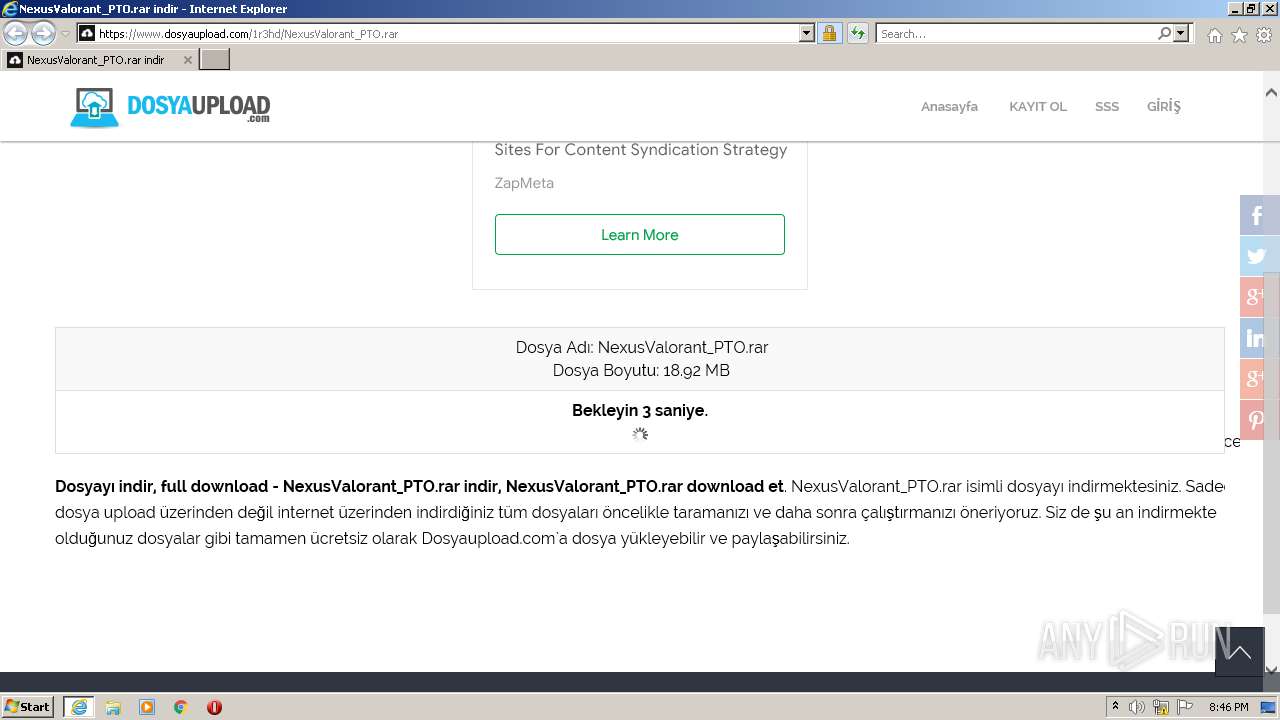Image resolution: width=1280 pixels, height=720 pixels.
Task: Open the address bar history dropdown
Action: pos(807,33)
